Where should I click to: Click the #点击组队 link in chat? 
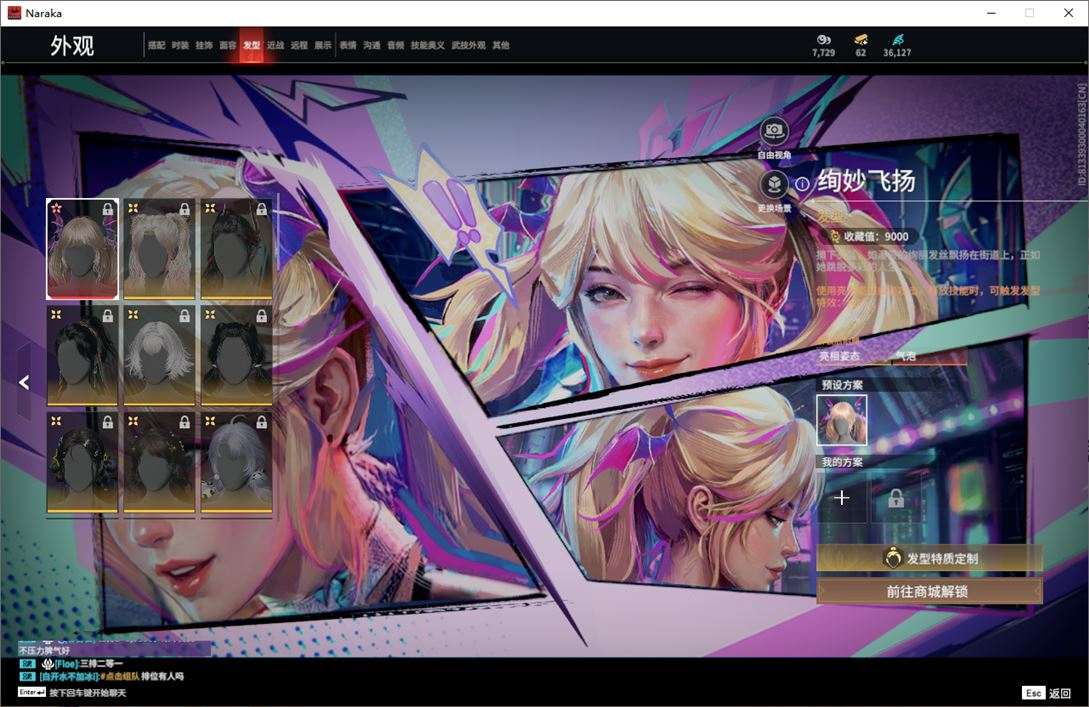point(120,676)
